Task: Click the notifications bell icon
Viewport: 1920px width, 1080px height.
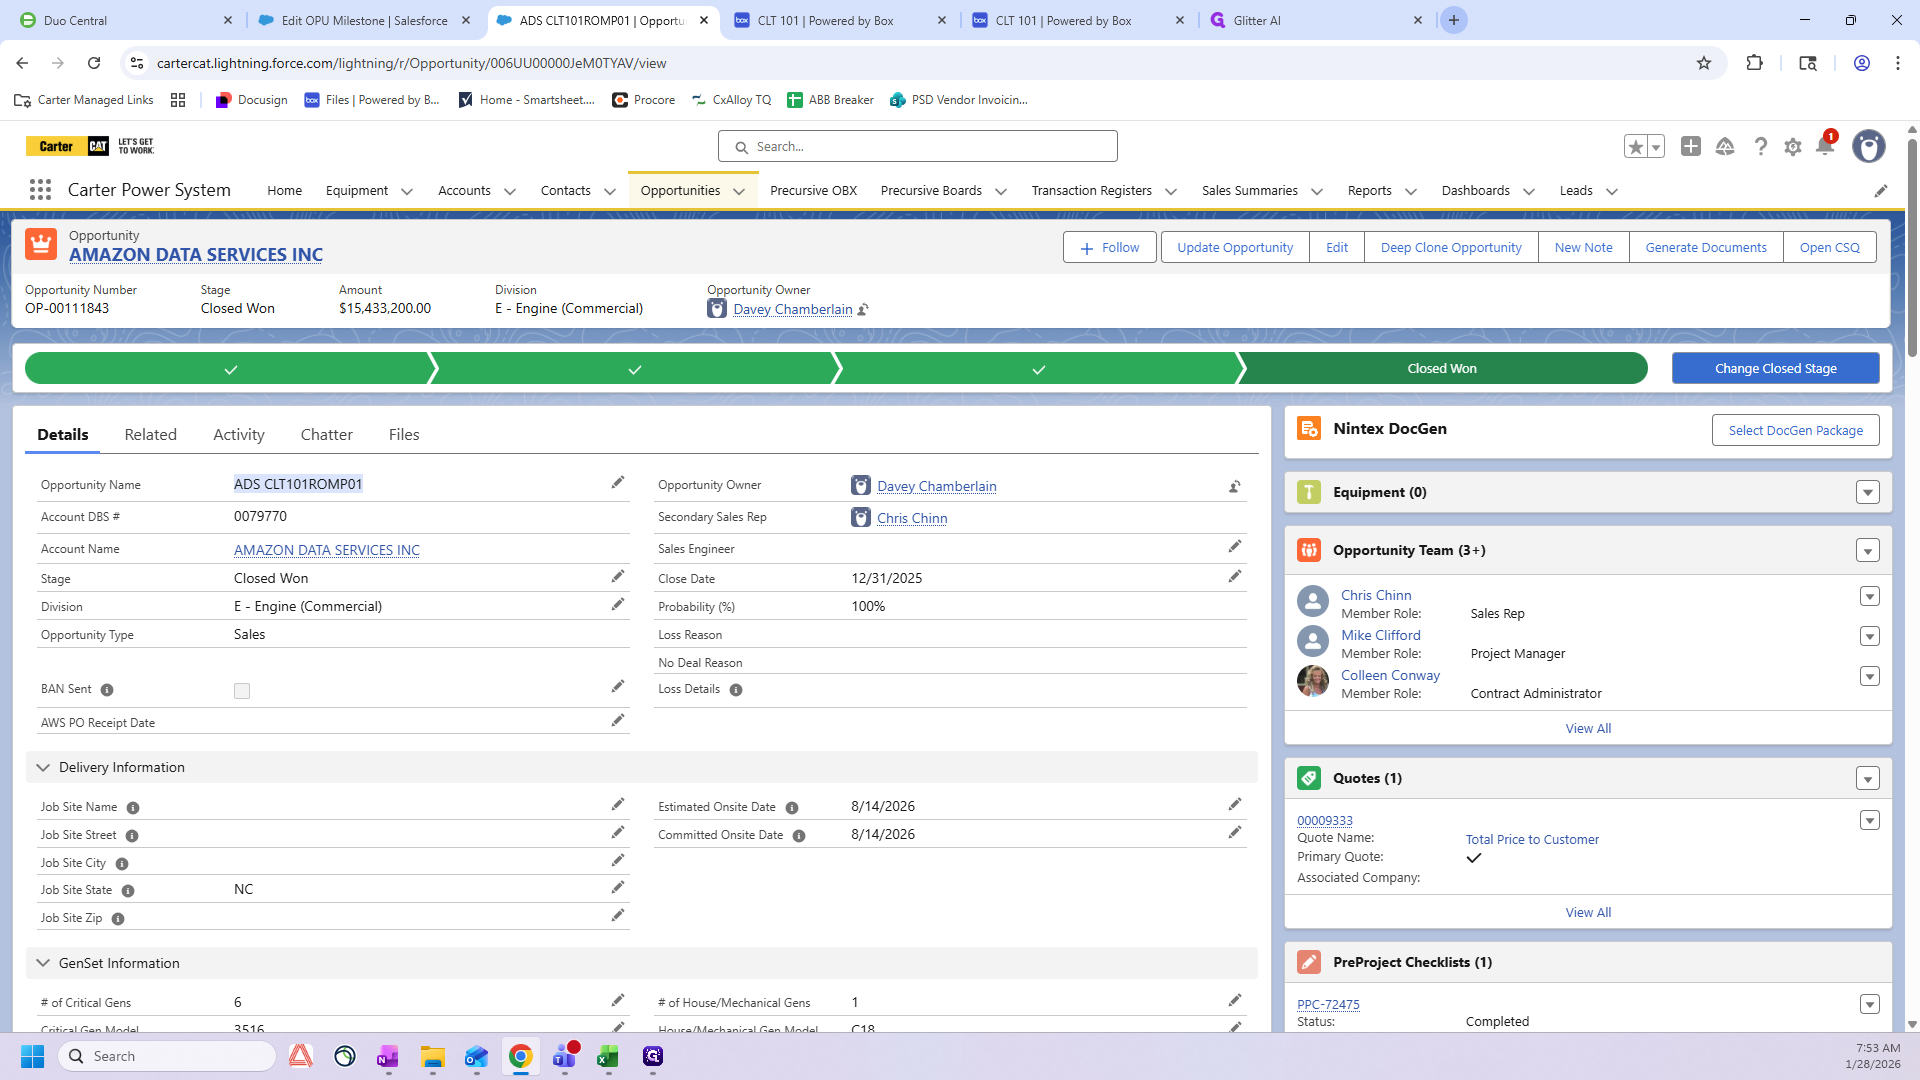Action: click(x=1824, y=147)
